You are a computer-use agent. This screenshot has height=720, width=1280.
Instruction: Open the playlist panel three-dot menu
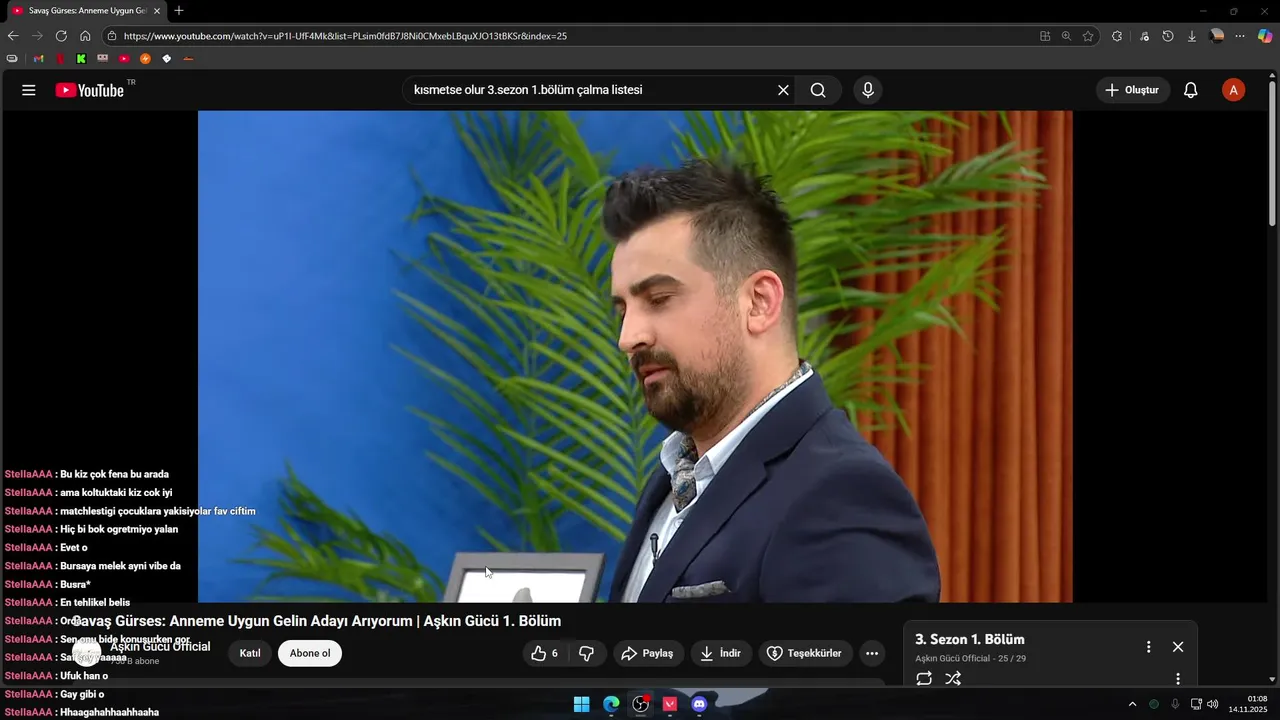[x=1149, y=647]
